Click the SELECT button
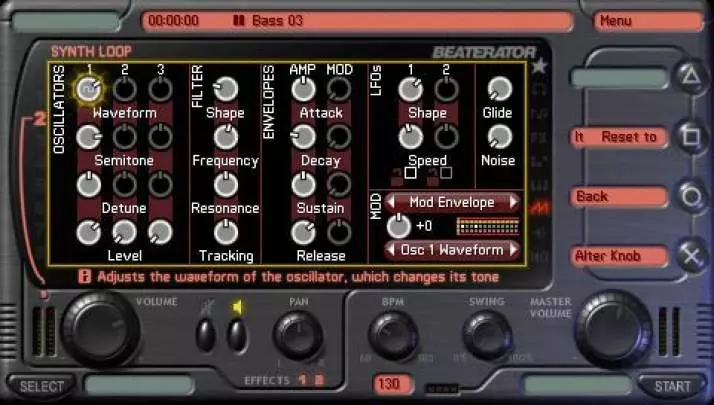Image resolution: width=714 pixels, height=405 pixels. coord(41,386)
